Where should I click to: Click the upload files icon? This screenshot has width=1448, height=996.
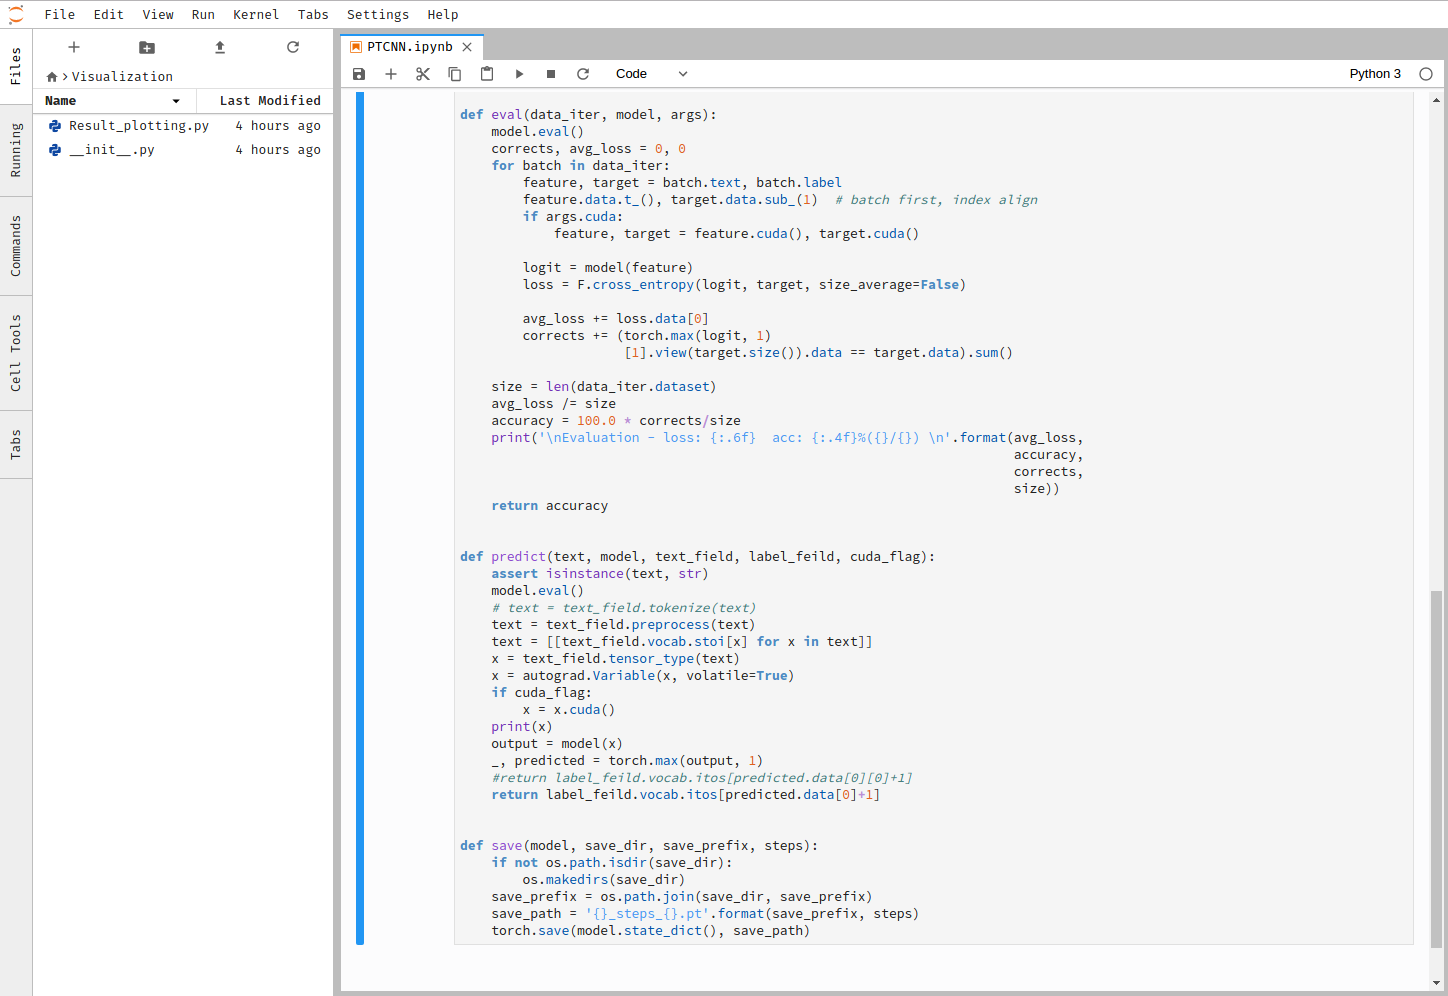tap(220, 47)
